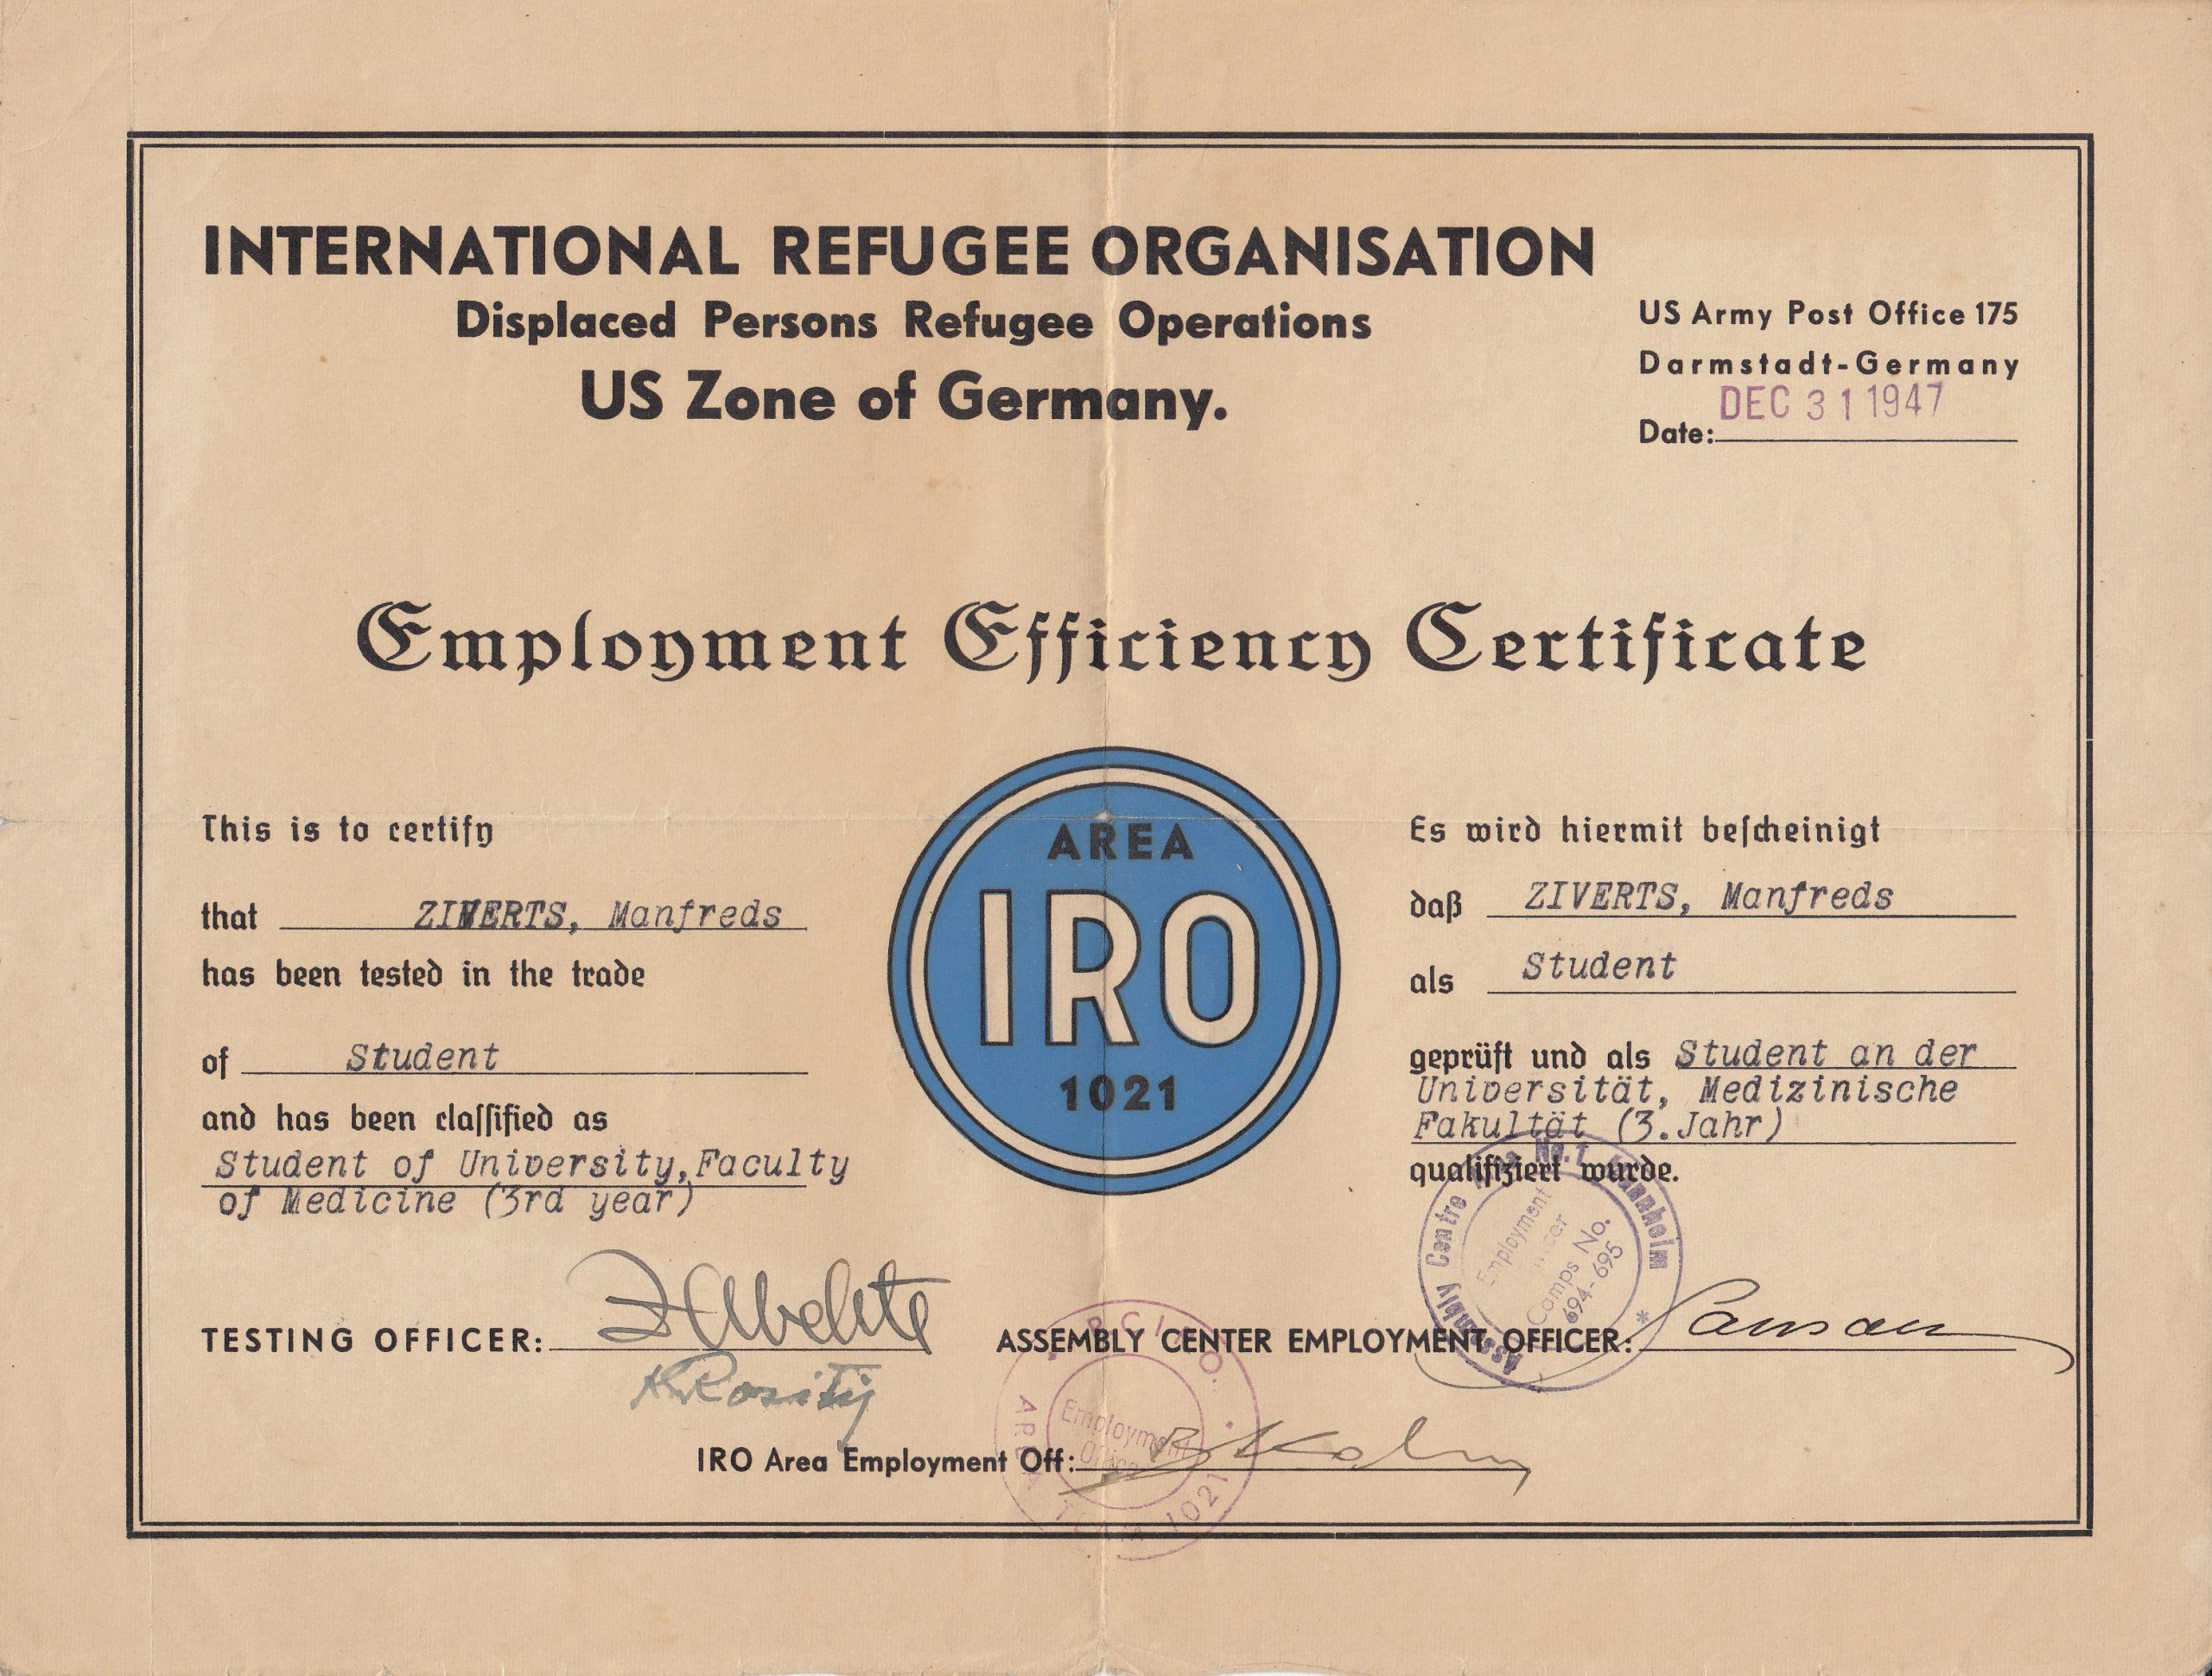Click 'Student of University, Faculty' classification line

click(x=532, y=1164)
